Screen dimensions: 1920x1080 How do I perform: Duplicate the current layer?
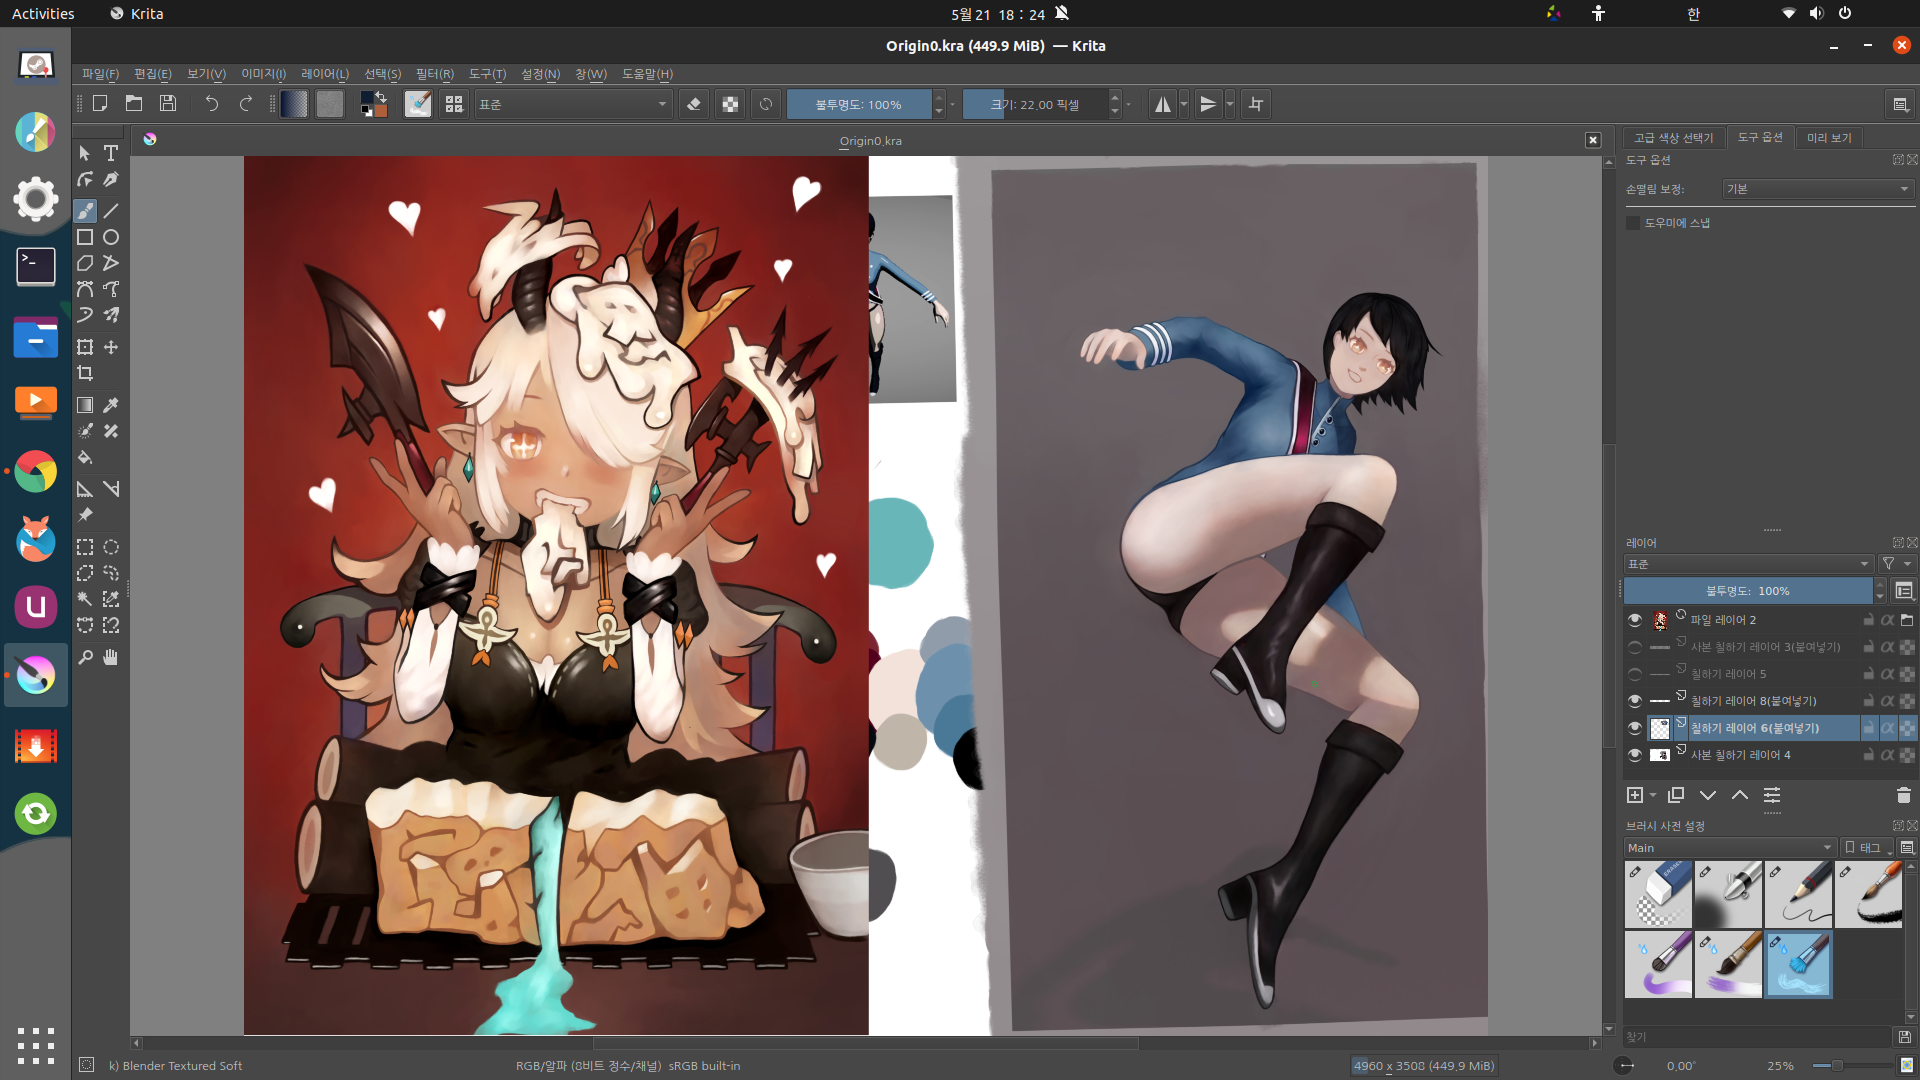(1676, 795)
